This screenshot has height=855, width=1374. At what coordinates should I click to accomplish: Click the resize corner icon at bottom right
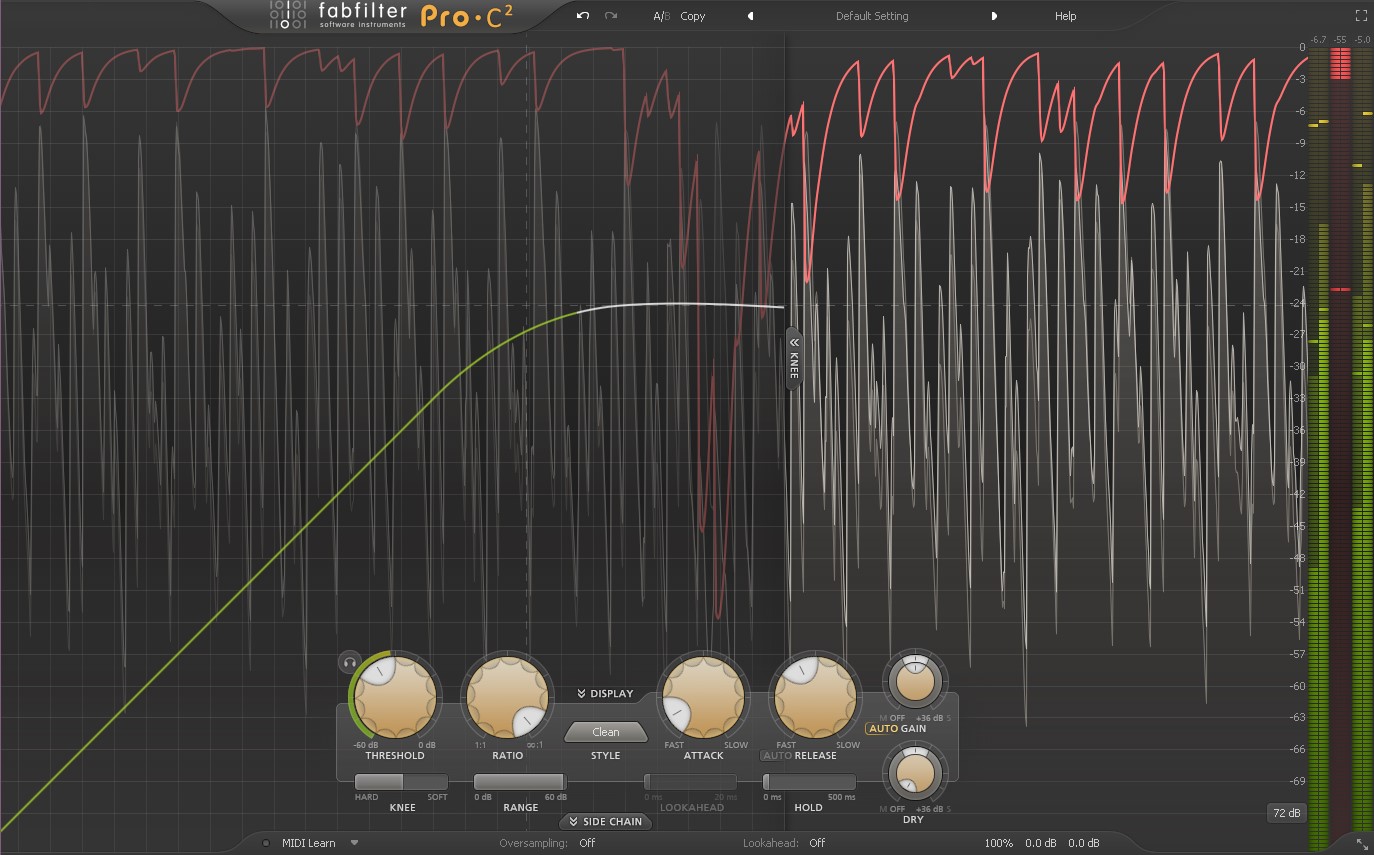(1361, 844)
